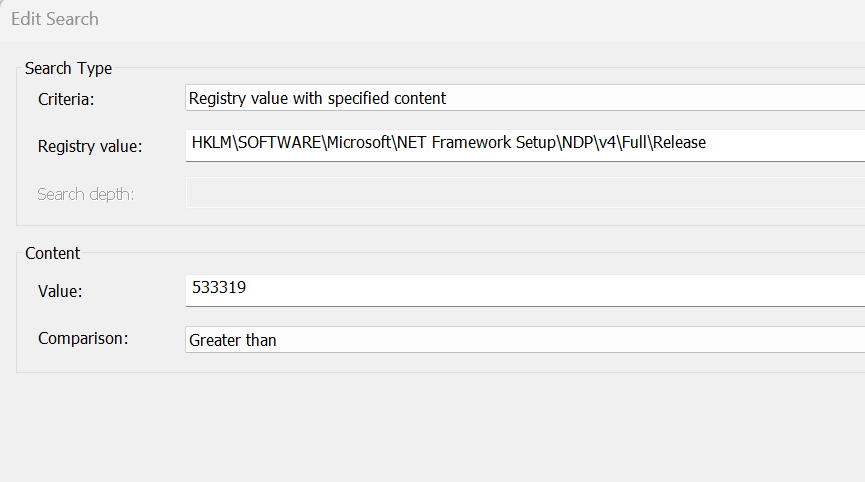Viewport: 865px width, 482px height.
Task: Expand the Comparison 'Greater than' combo box
Action: pos(525,340)
